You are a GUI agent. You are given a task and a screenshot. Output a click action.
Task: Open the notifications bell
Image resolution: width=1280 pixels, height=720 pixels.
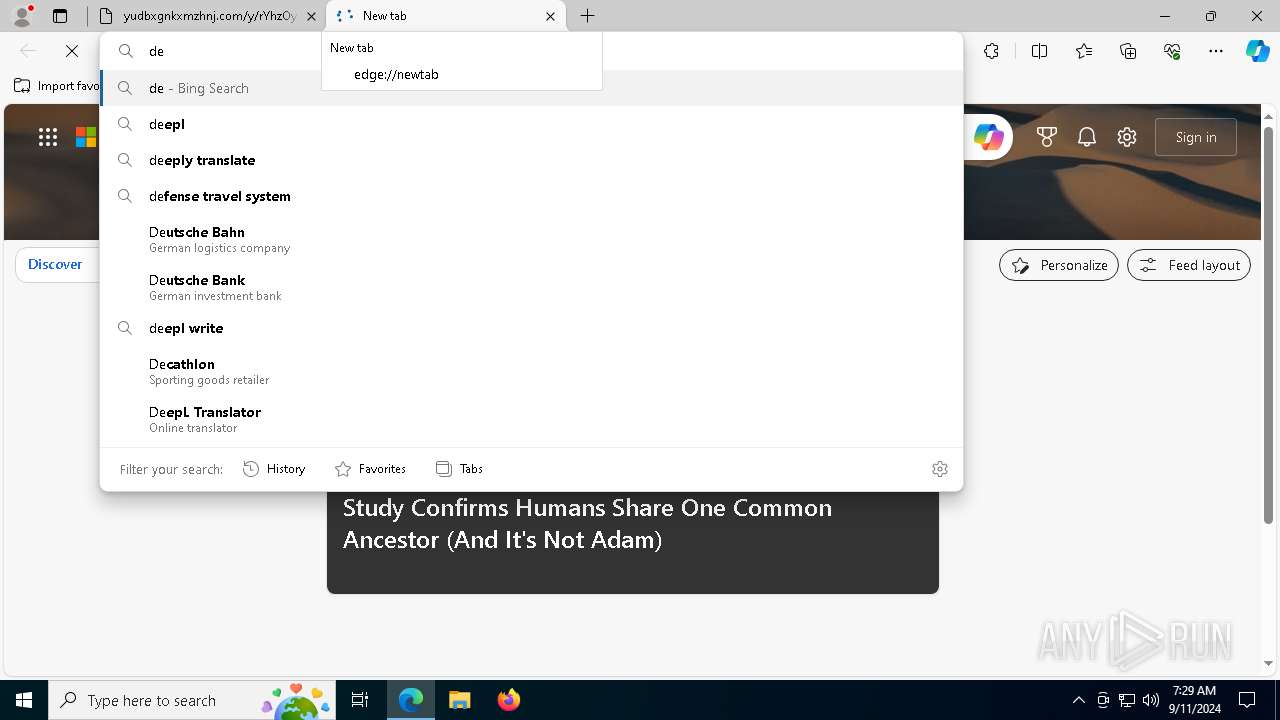(1087, 137)
